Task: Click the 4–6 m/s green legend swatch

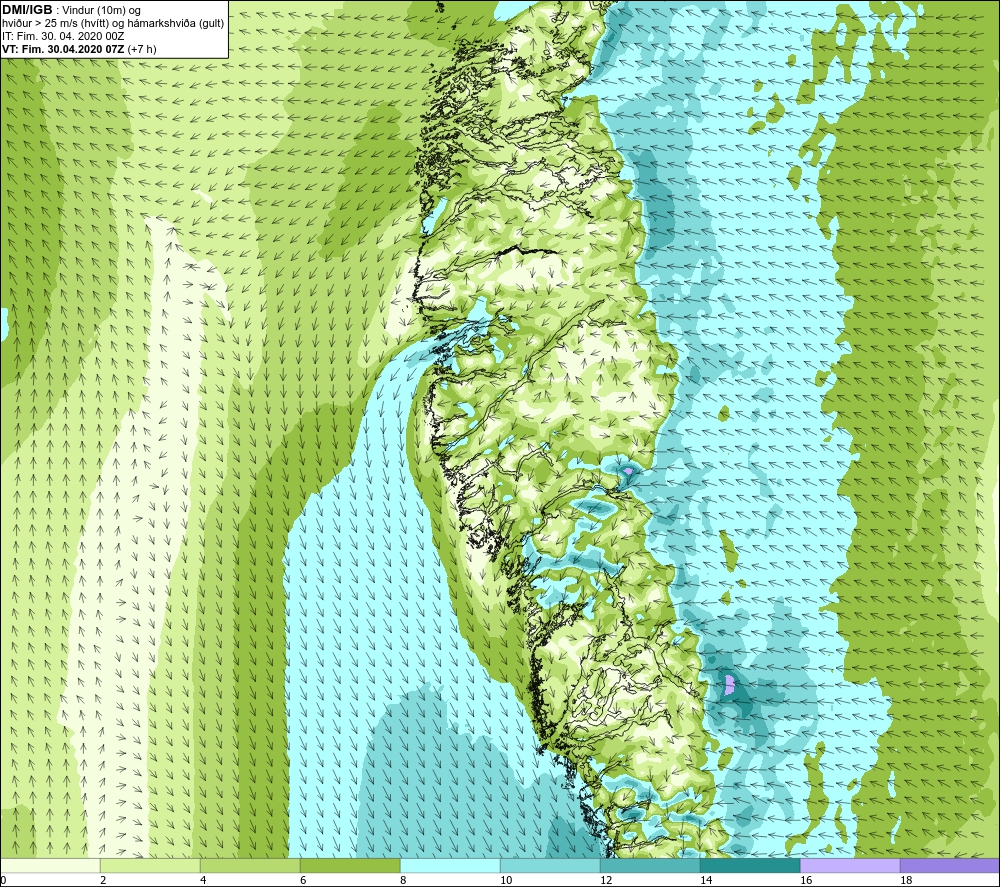Action: (250, 865)
